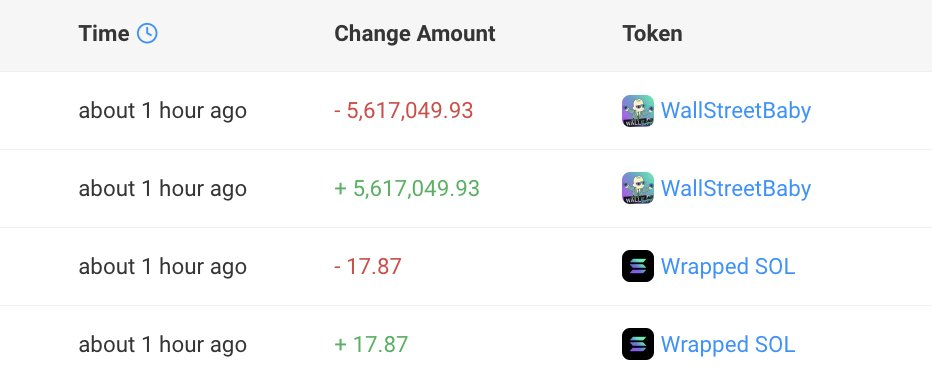This screenshot has height=378, width=932.
Task: Select the red -17.87 change amount
Action: click(x=368, y=266)
